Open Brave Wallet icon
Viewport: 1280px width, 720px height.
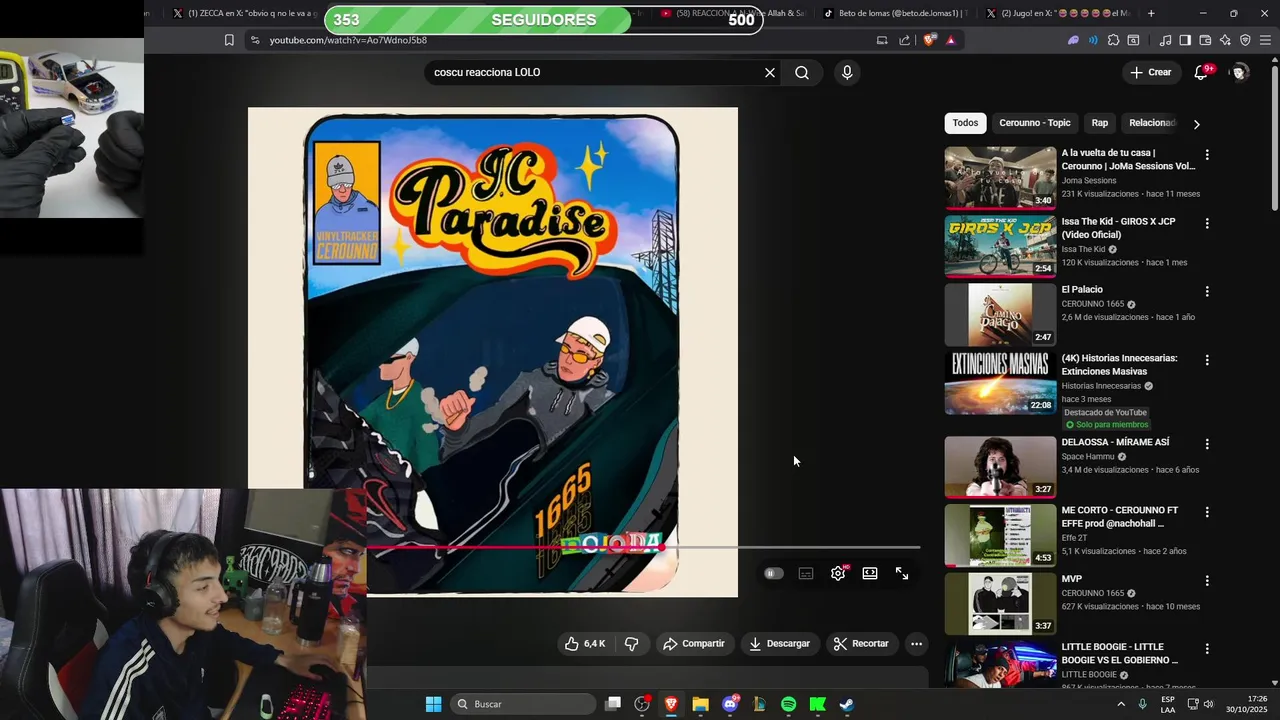point(1205,40)
